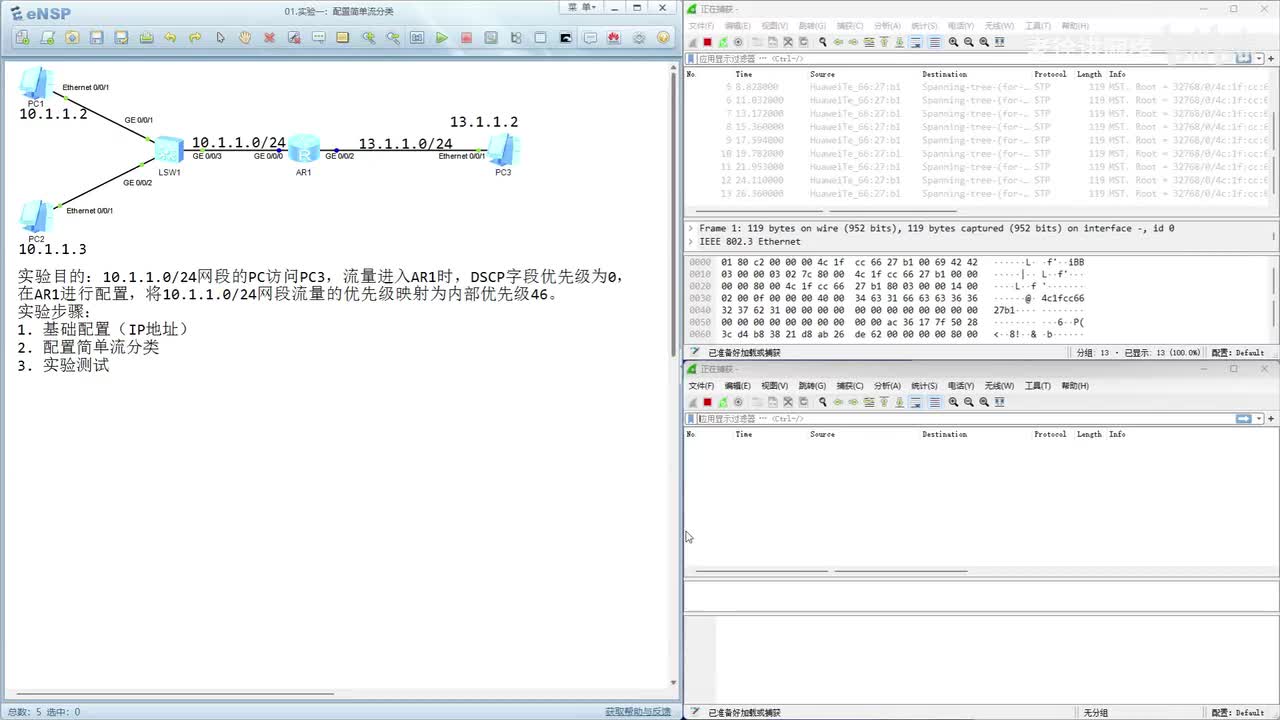Click the yellow help icon in eNSP toolbar
Screen dimensions: 1280x720
[x=663, y=38]
